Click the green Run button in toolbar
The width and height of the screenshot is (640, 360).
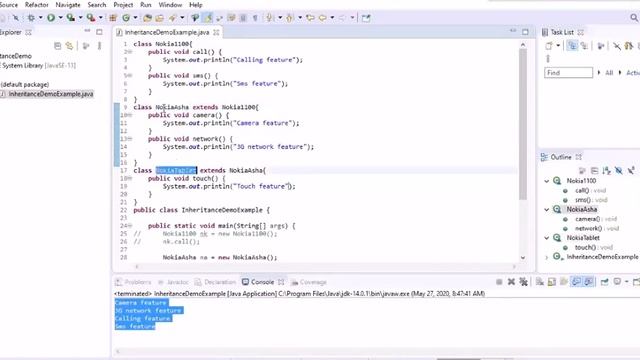51,18
